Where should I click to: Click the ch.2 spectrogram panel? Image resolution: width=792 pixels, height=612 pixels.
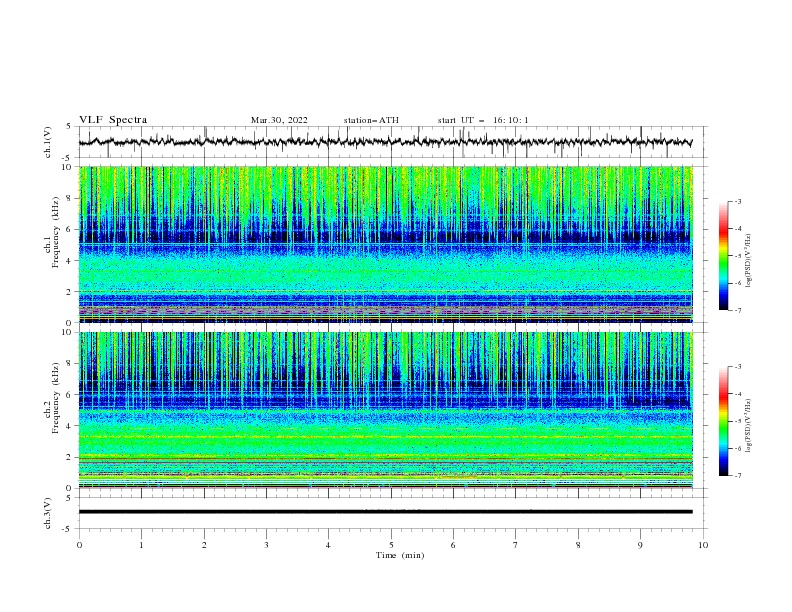pos(386,410)
